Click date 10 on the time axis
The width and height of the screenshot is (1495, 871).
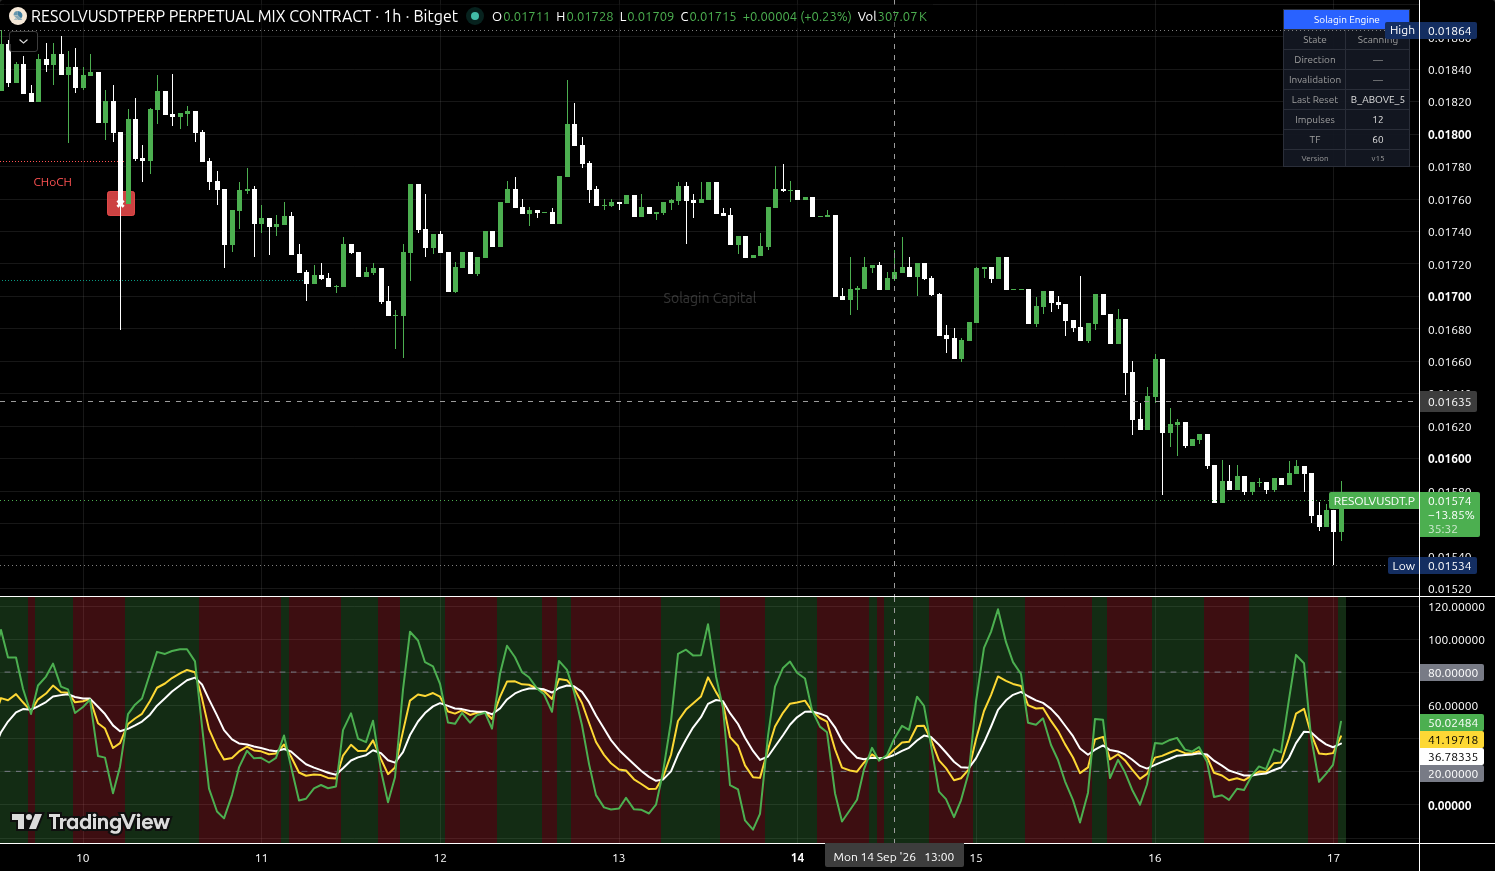point(83,858)
